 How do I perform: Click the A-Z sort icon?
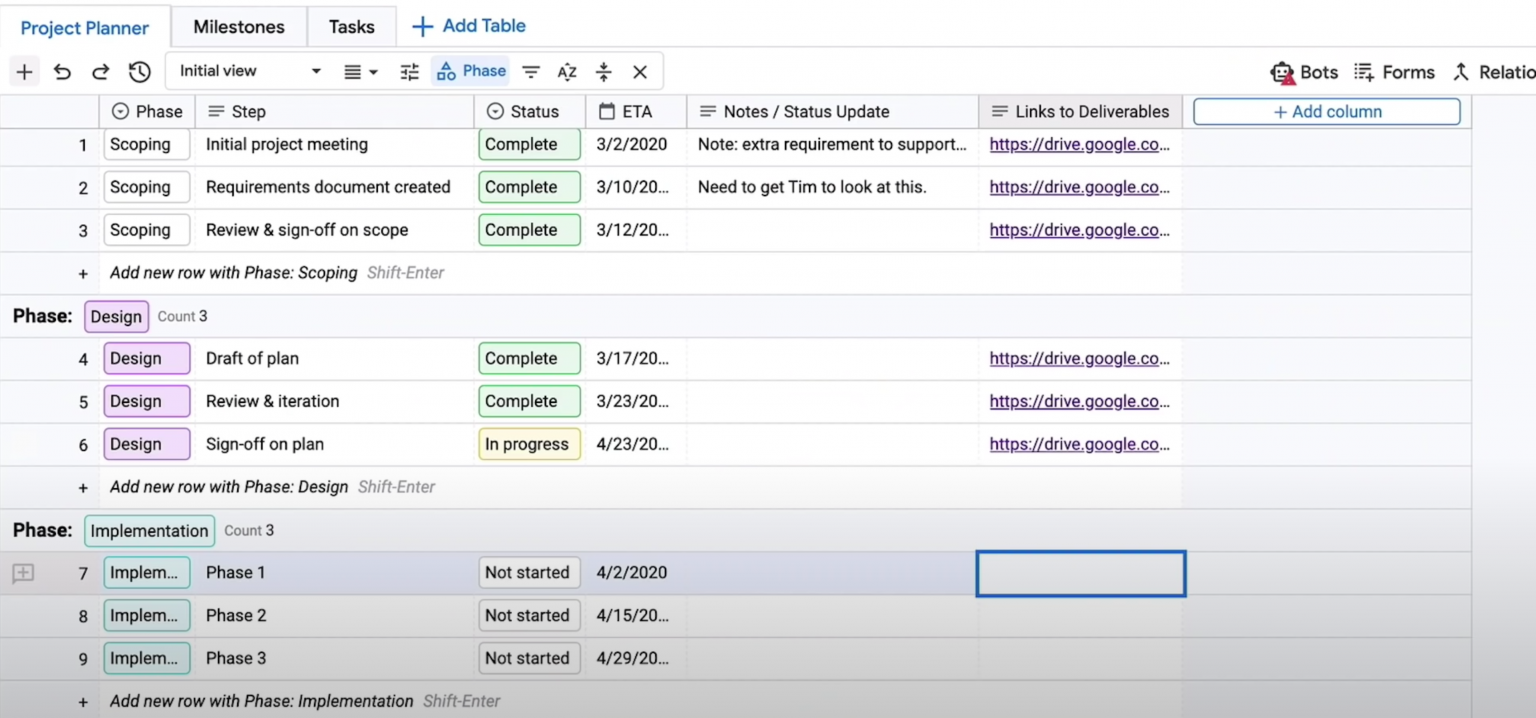(x=567, y=72)
